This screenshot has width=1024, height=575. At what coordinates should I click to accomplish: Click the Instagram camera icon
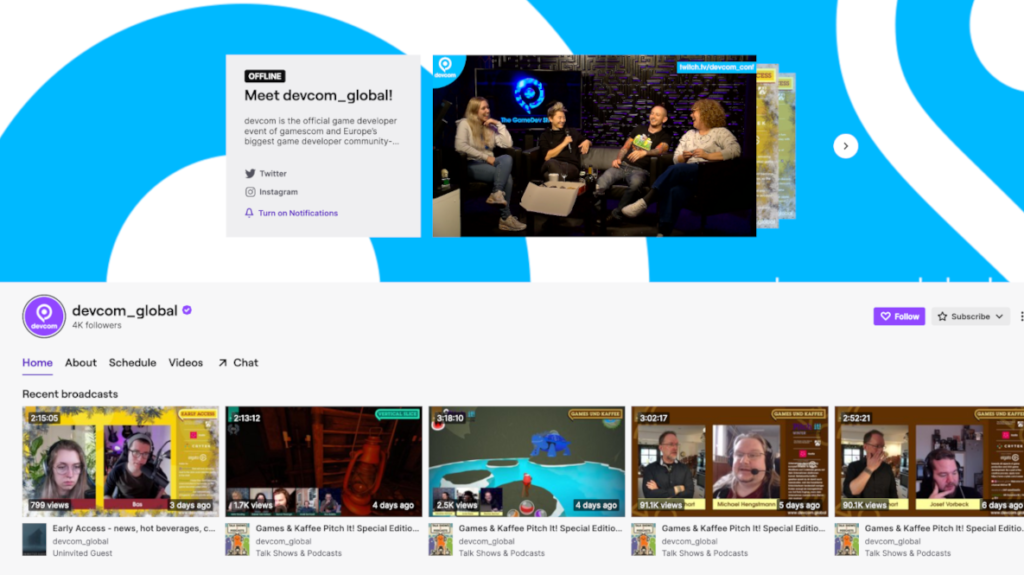pyautogui.click(x=250, y=192)
